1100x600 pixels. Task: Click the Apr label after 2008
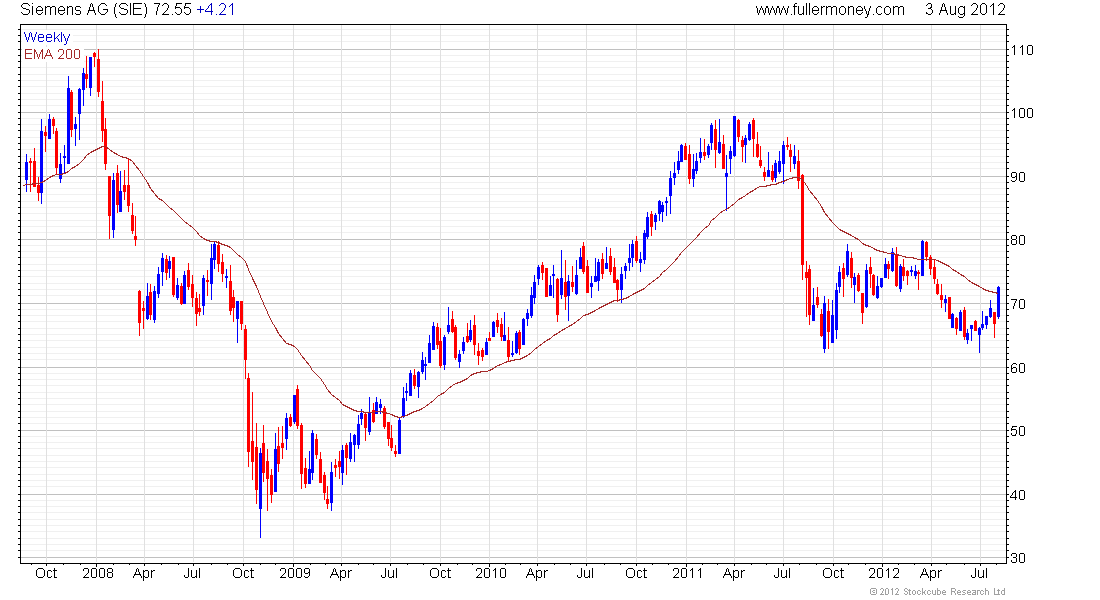coord(144,573)
